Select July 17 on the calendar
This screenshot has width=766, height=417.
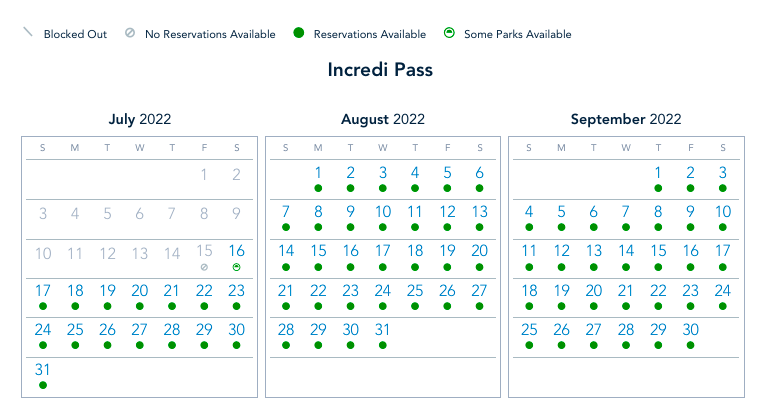[x=43, y=291]
